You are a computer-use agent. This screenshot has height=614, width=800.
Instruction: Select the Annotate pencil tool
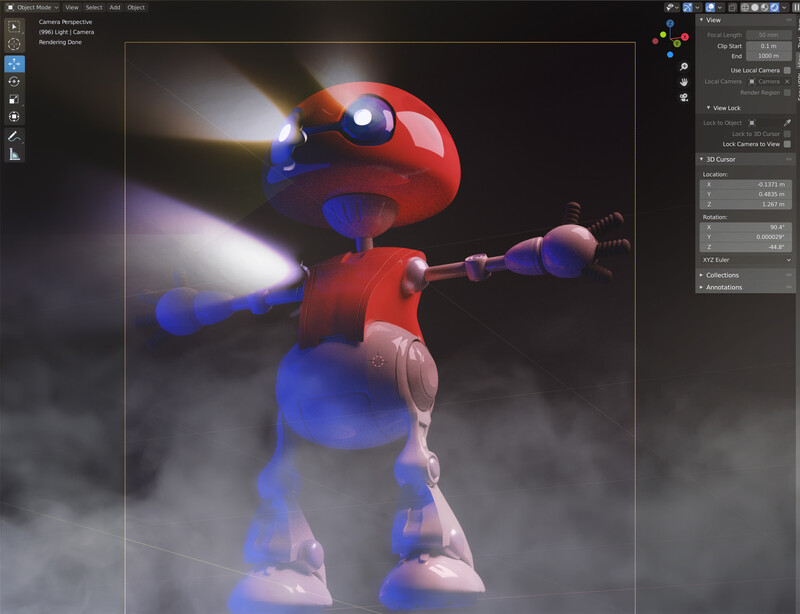[14, 136]
